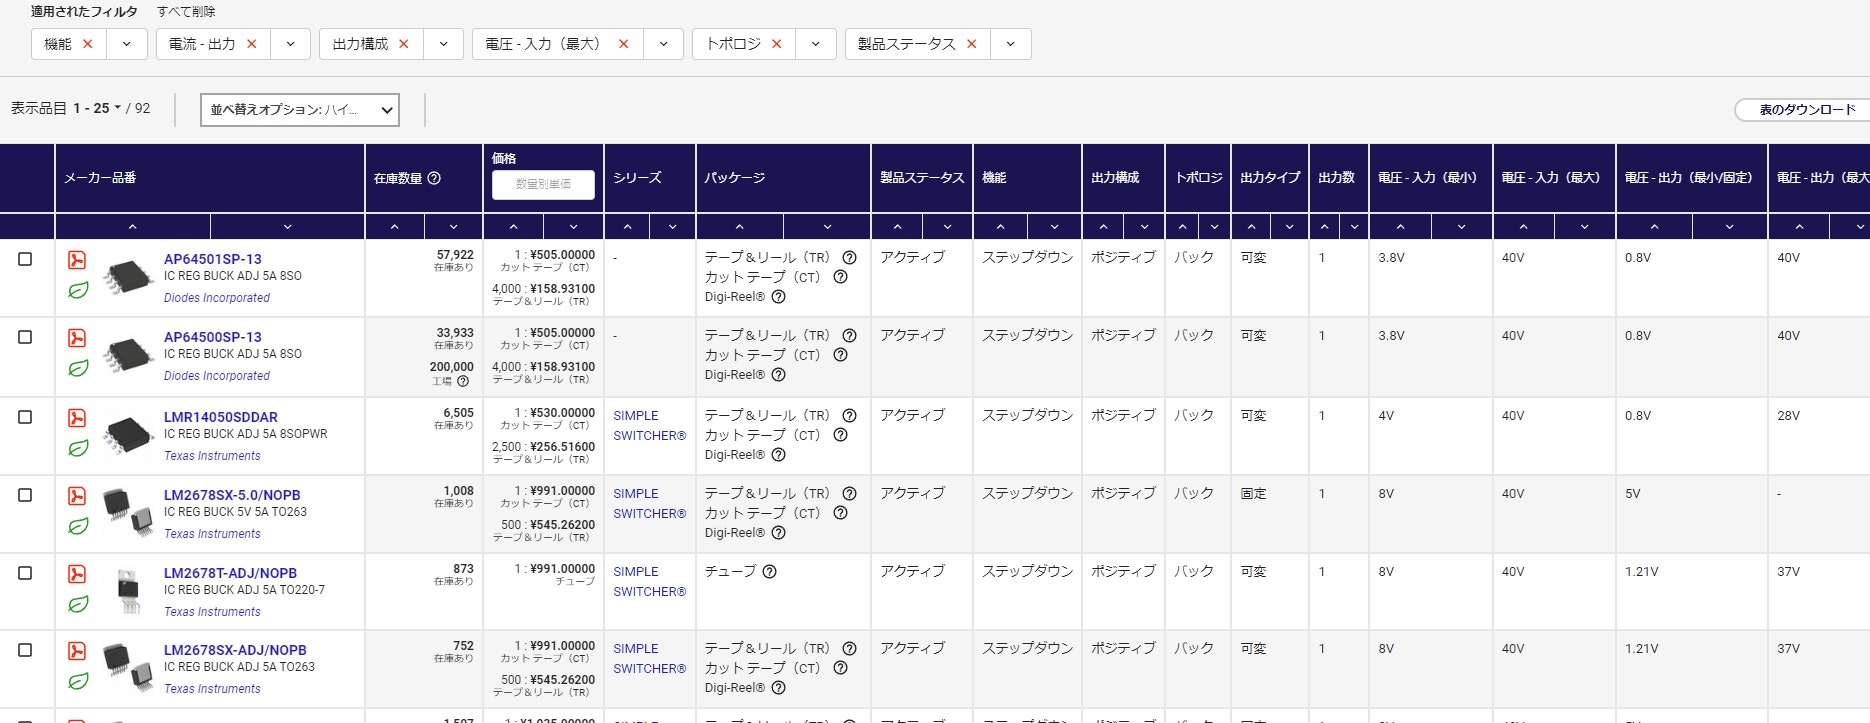Remove the 機能 filter with red X
This screenshot has width=1870, height=723.
[88, 44]
